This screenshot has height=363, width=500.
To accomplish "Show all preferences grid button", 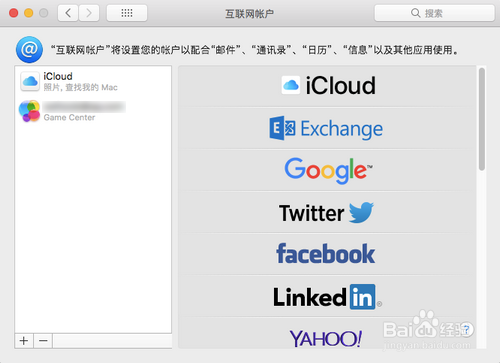I will point(127,13).
